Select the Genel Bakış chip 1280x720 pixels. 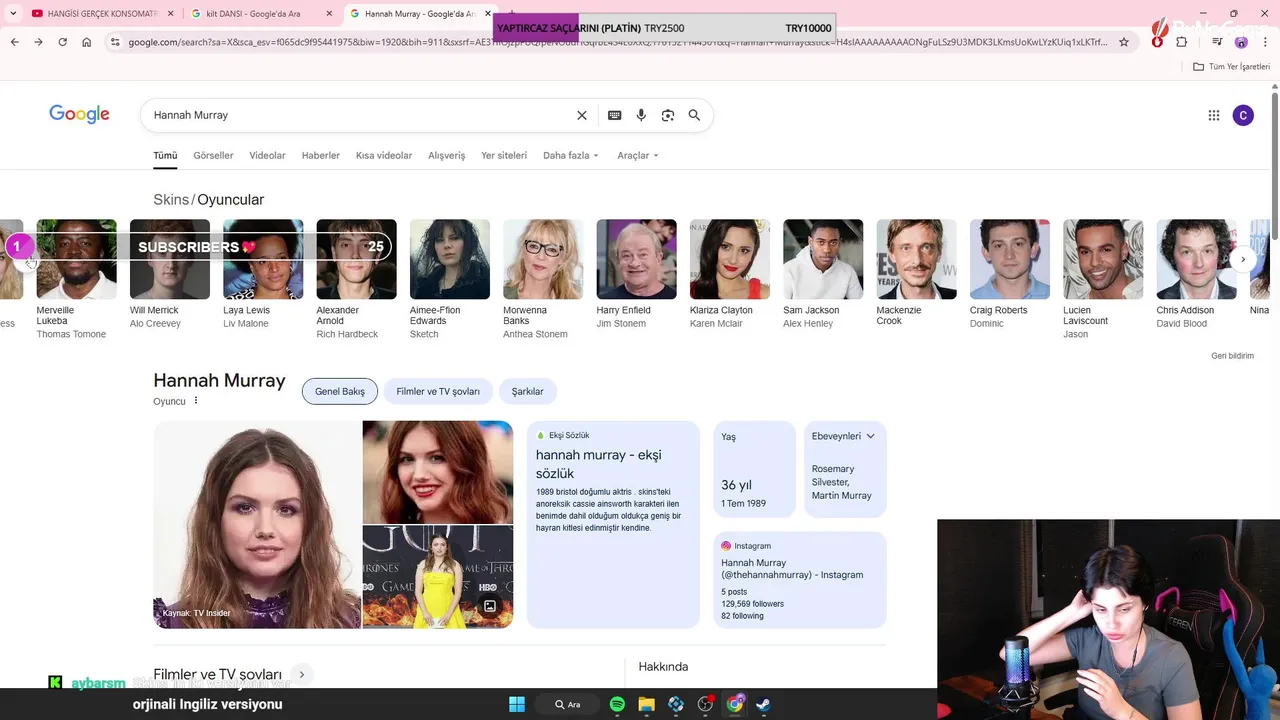tap(340, 391)
